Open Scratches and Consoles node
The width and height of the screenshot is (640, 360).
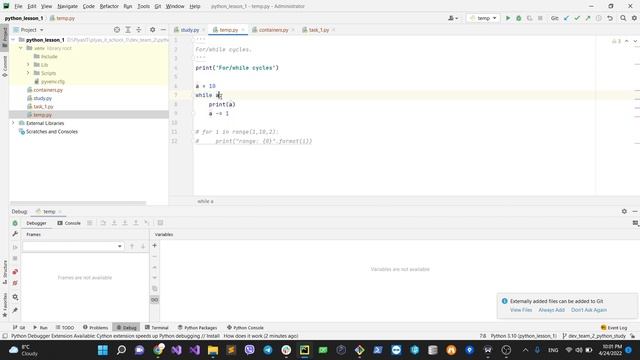[52, 132]
